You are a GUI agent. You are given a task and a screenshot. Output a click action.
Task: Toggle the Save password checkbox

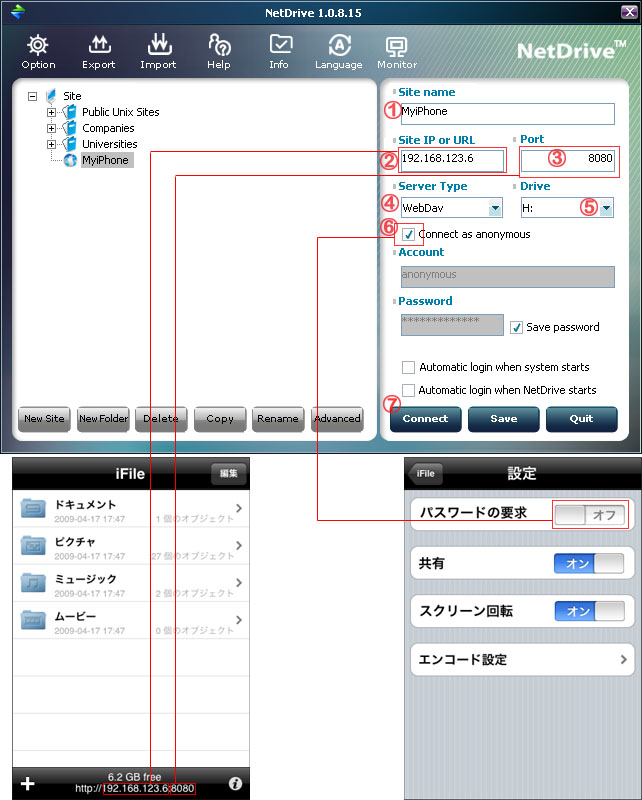(516, 328)
